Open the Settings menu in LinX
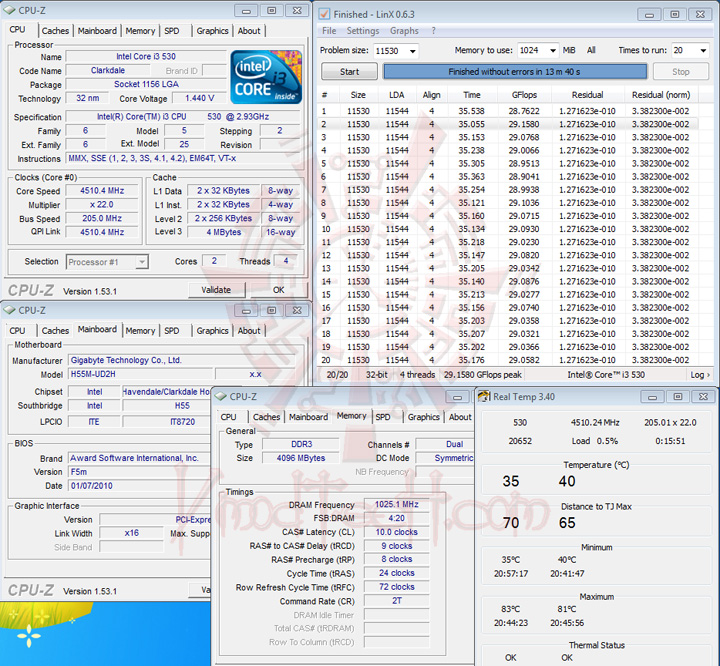 [x=363, y=31]
